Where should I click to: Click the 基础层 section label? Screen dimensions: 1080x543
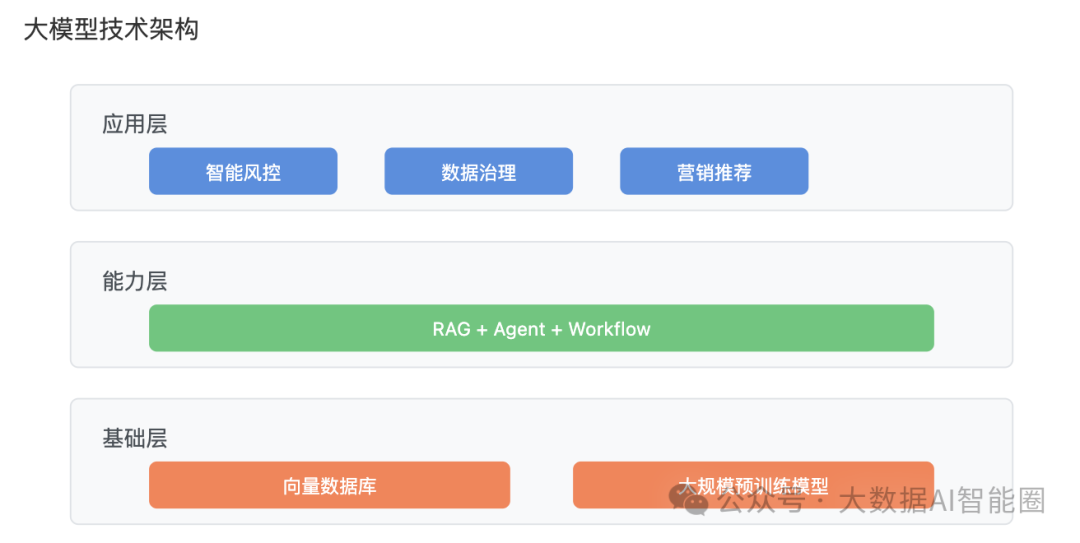(x=135, y=438)
